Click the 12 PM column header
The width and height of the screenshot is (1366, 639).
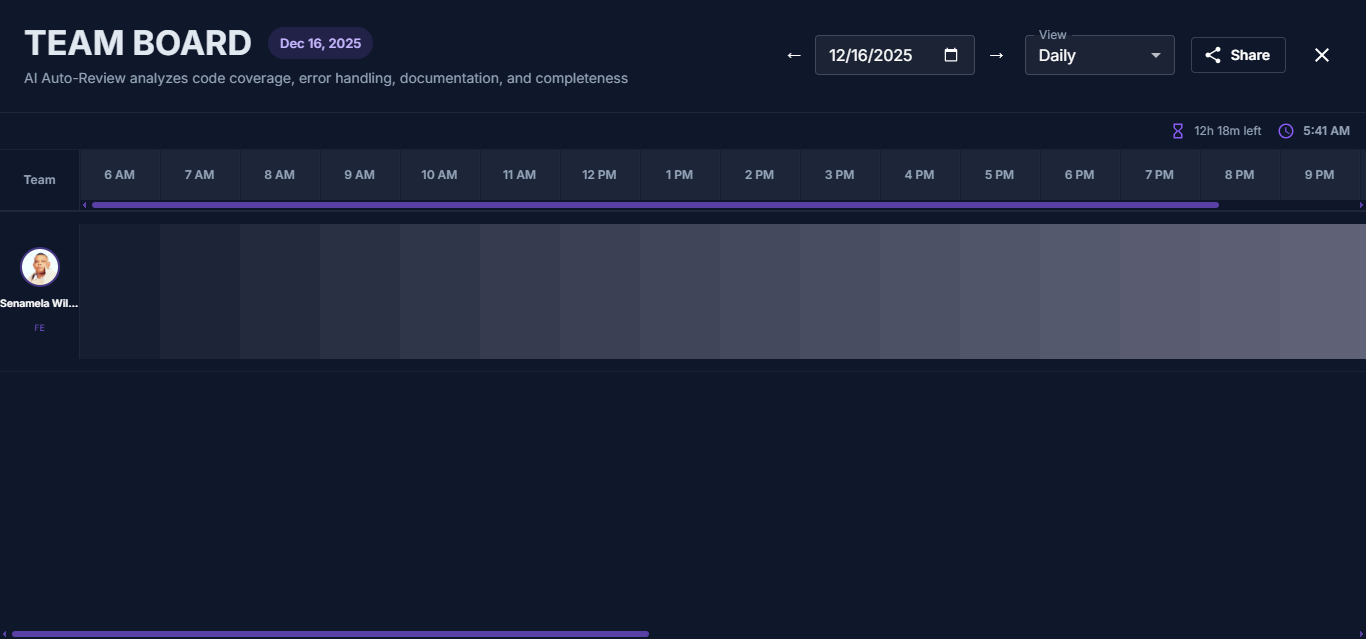click(x=599, y=174)
